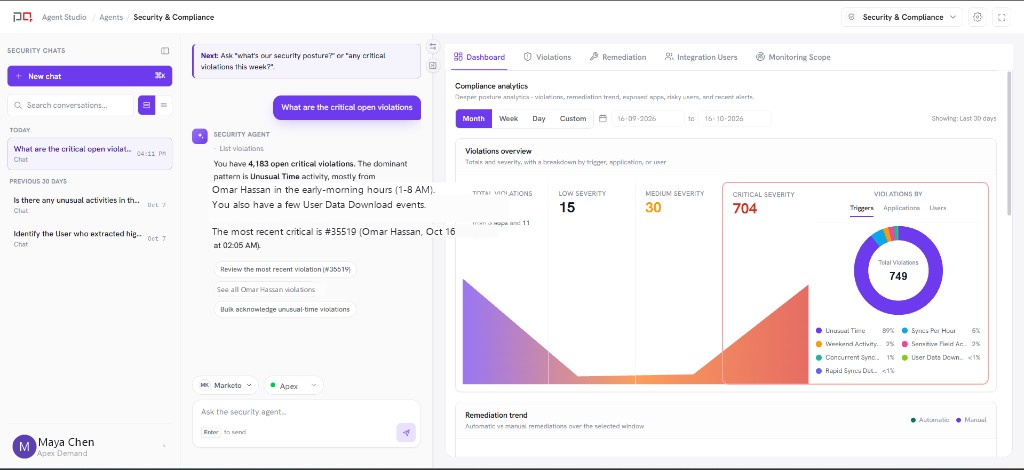Click the Search conversations field
Image resolution: width=1024 pixels, height=470 pixels.
coord(71,105)
